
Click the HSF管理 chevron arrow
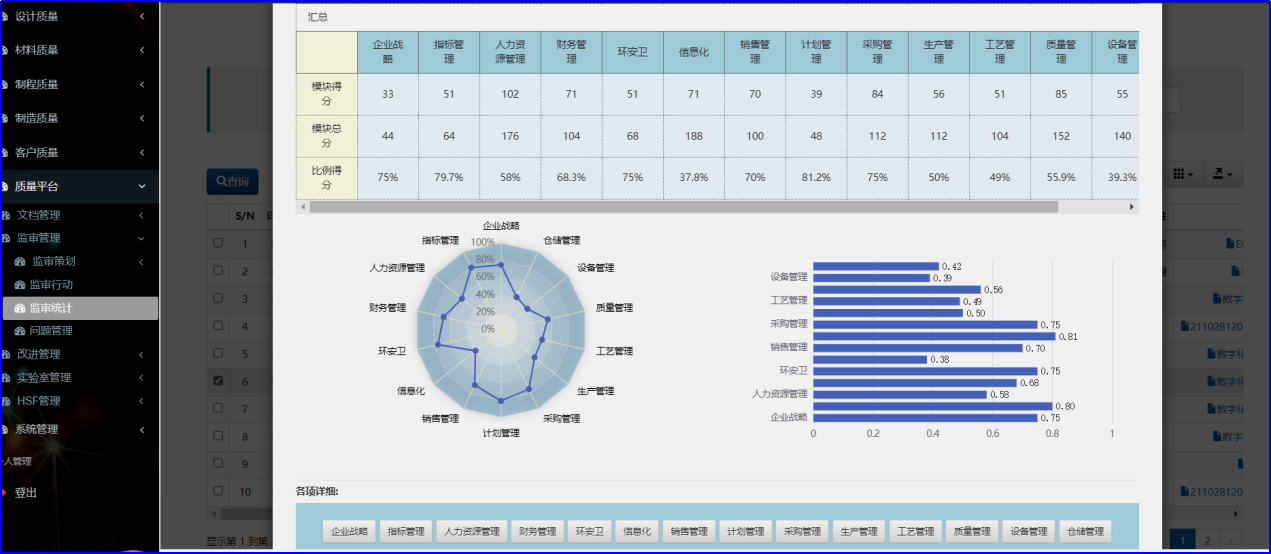click(x=141, y=401)
